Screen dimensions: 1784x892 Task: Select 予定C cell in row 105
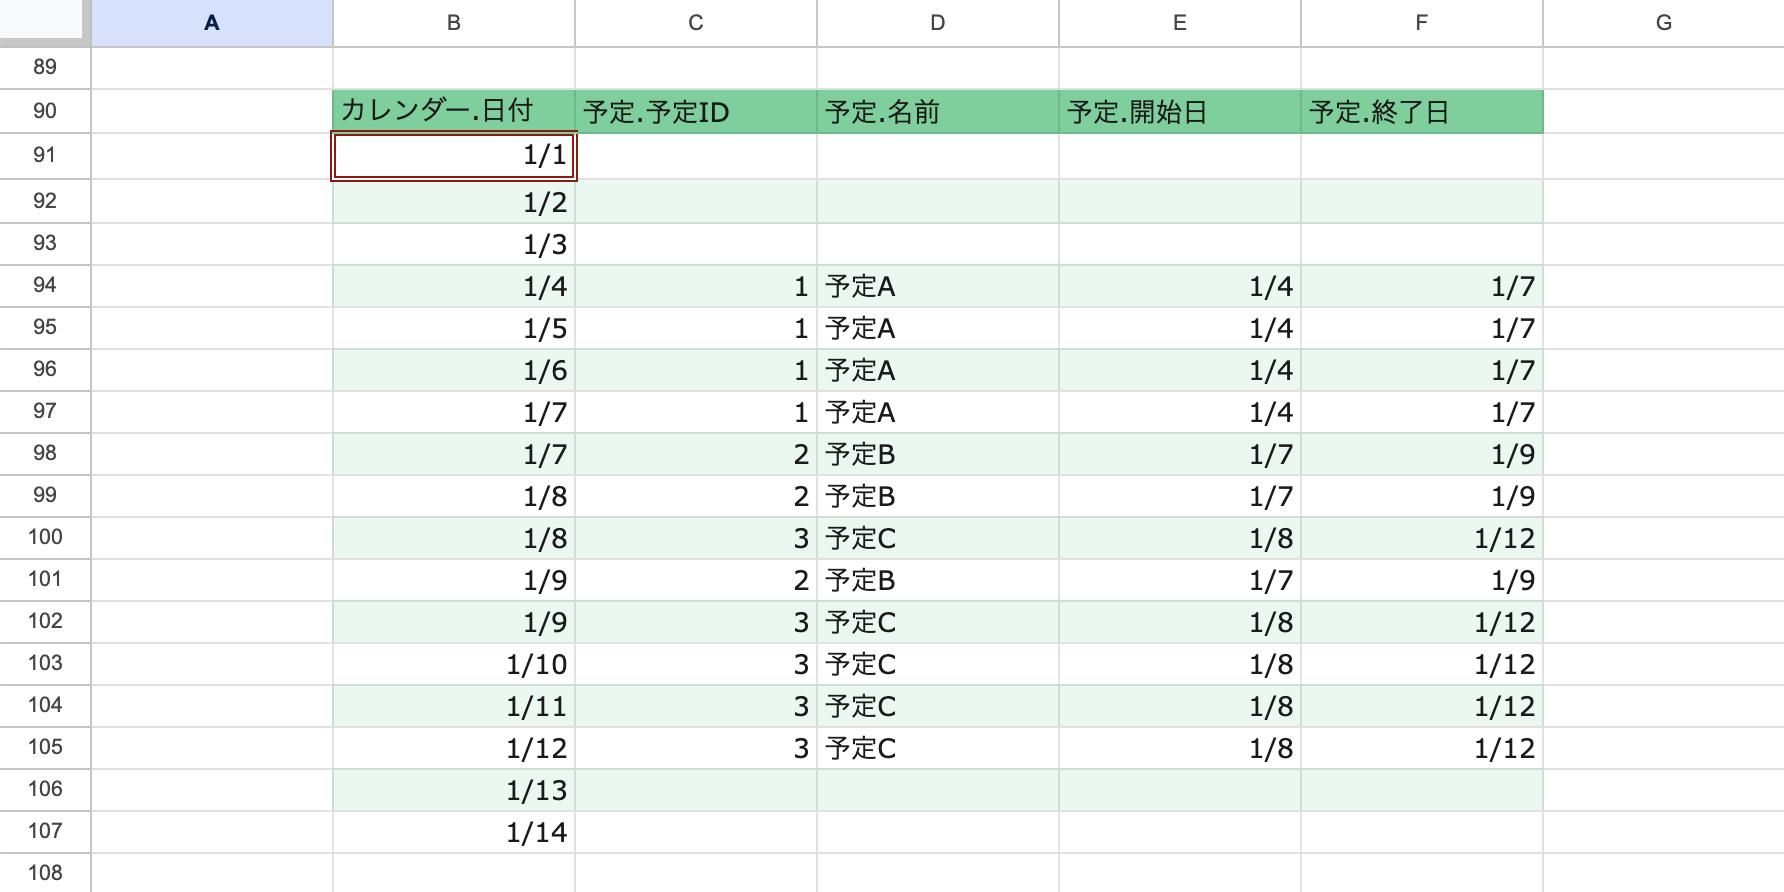tap(937, 748)
